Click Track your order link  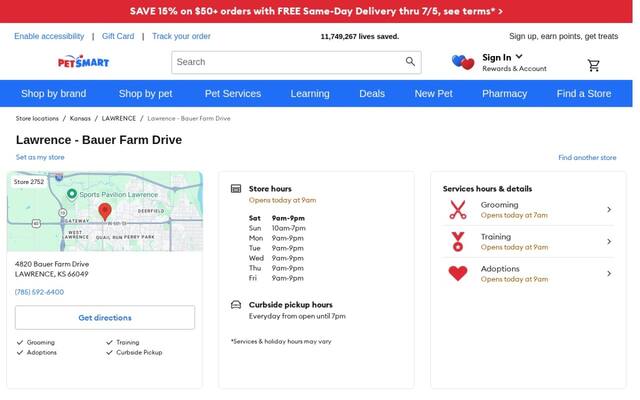point(181,36)
